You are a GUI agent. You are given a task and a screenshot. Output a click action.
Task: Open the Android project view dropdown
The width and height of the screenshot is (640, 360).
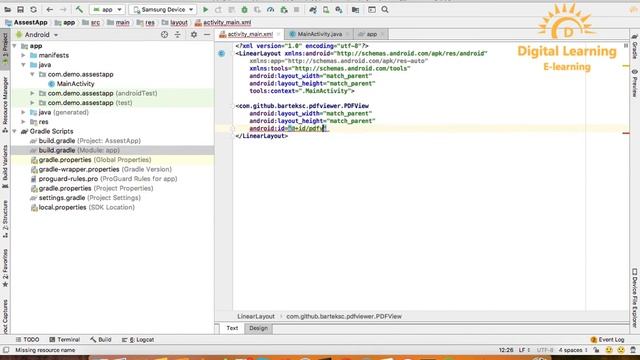(x=37, y=35)
